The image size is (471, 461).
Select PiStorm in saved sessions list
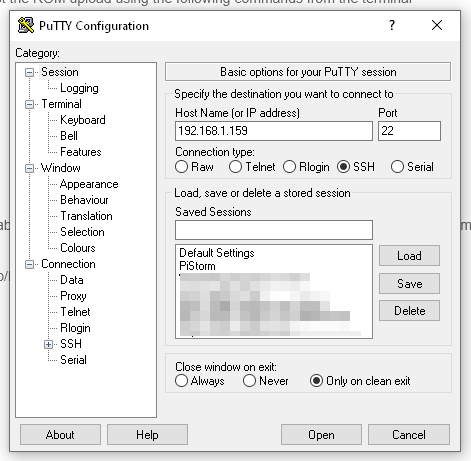[x=197, y=266]
